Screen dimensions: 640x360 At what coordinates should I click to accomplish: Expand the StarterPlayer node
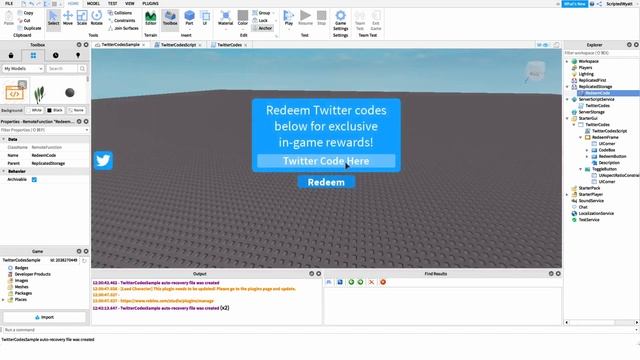tap(567, 195)
